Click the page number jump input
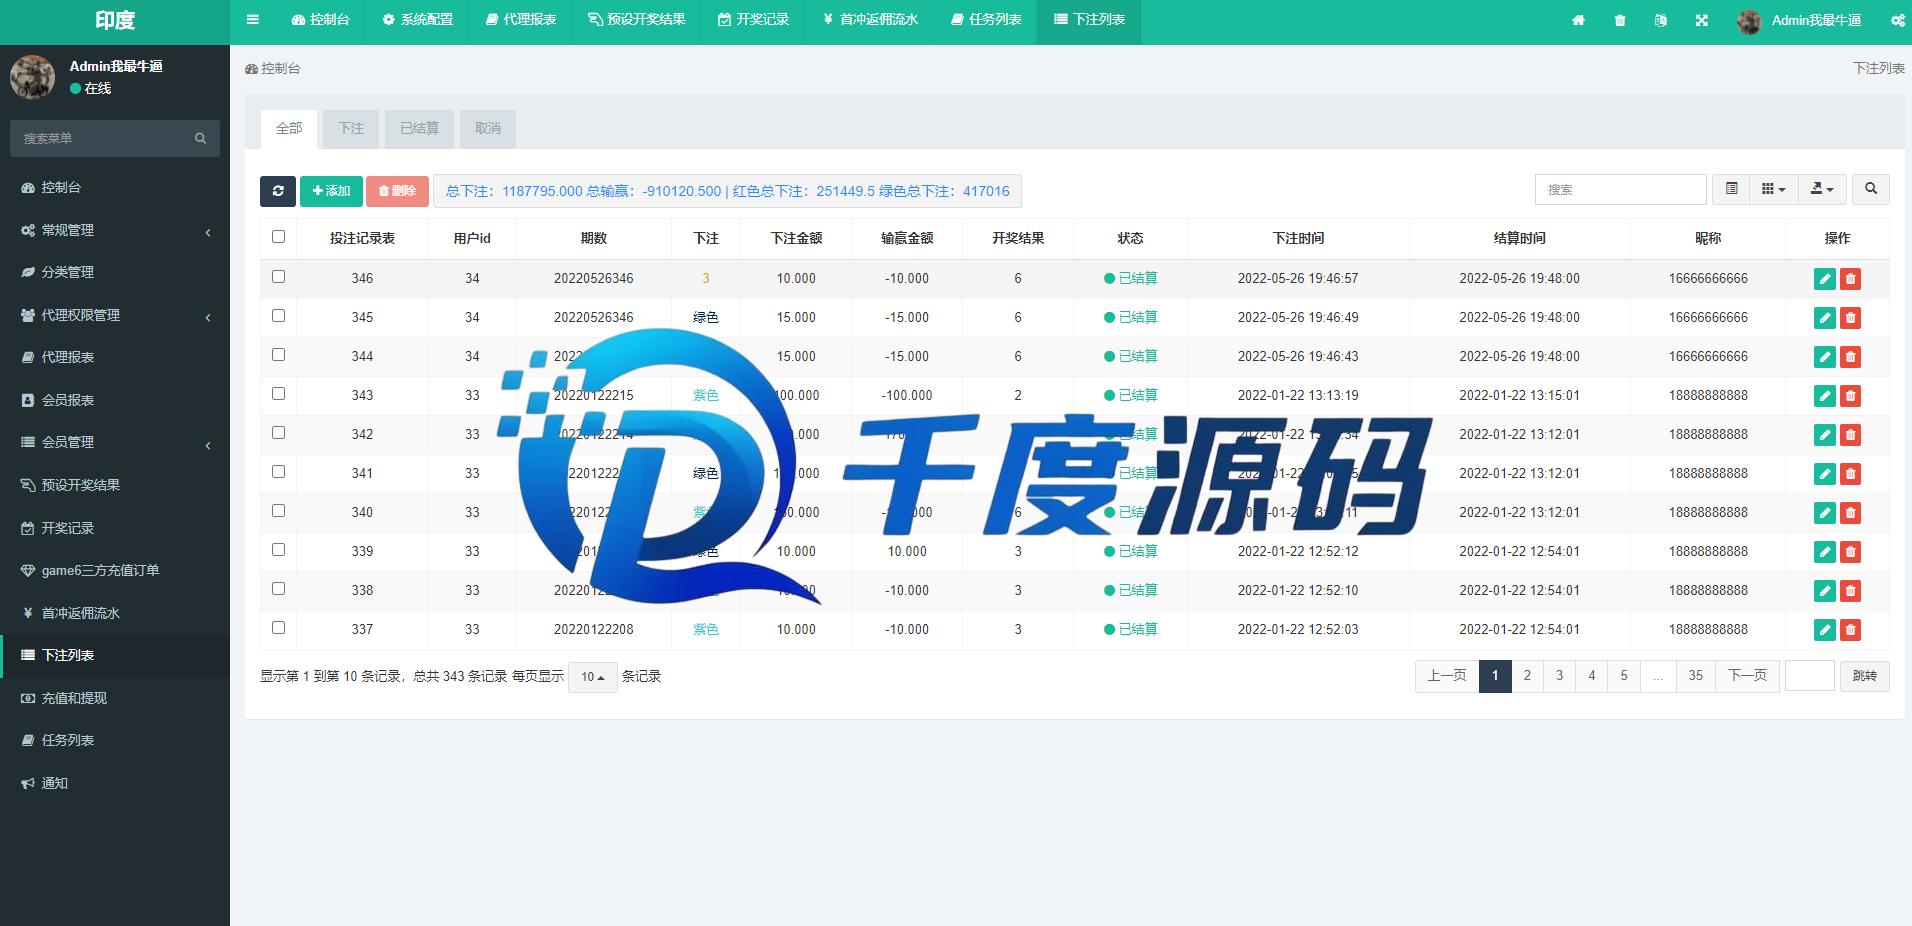1912x926 pixels. tap(1810, 676)
